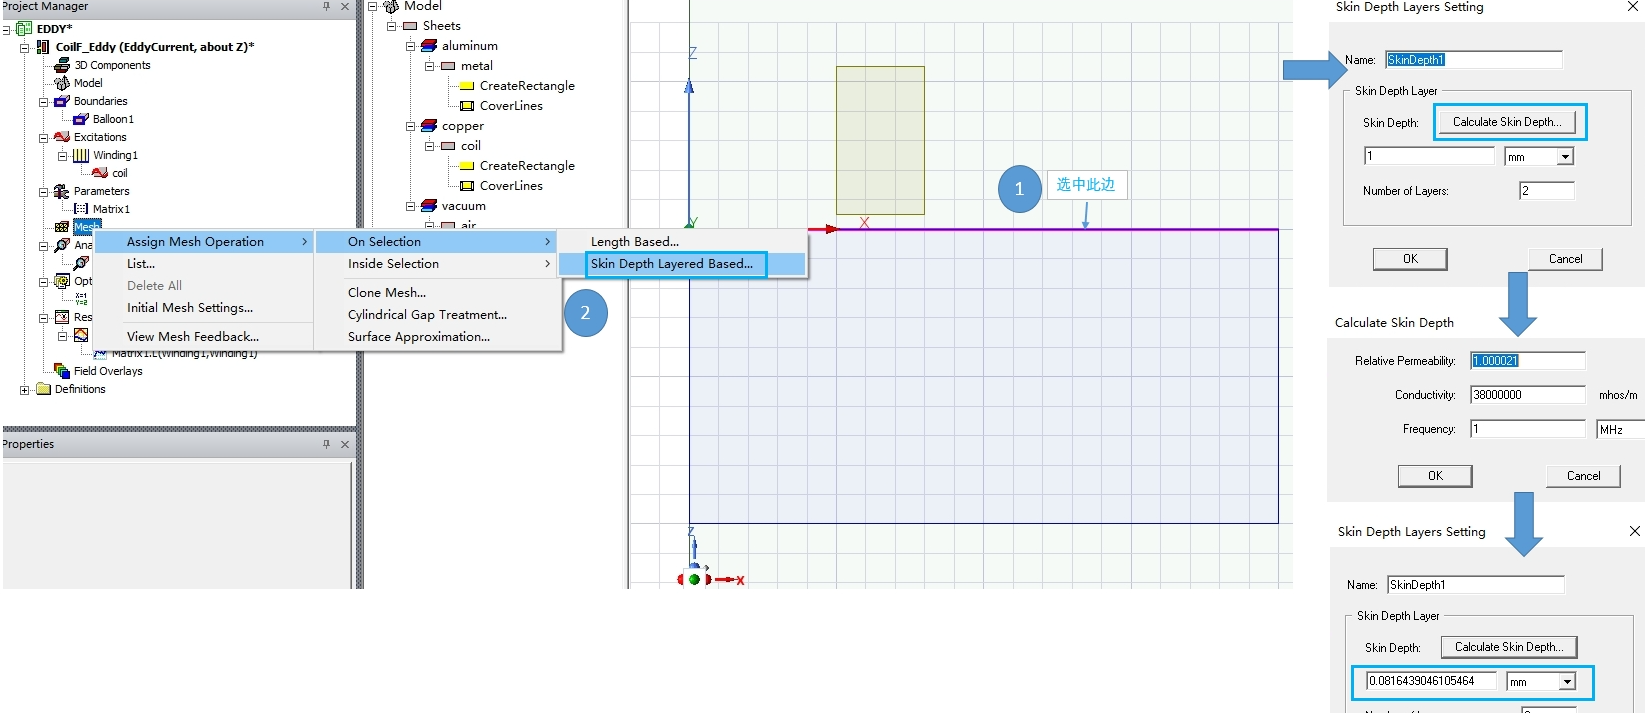Select CreateRectangle icon under coil sheet
Viewport: 1645px width, 713px height.
(x=467, y=166)
